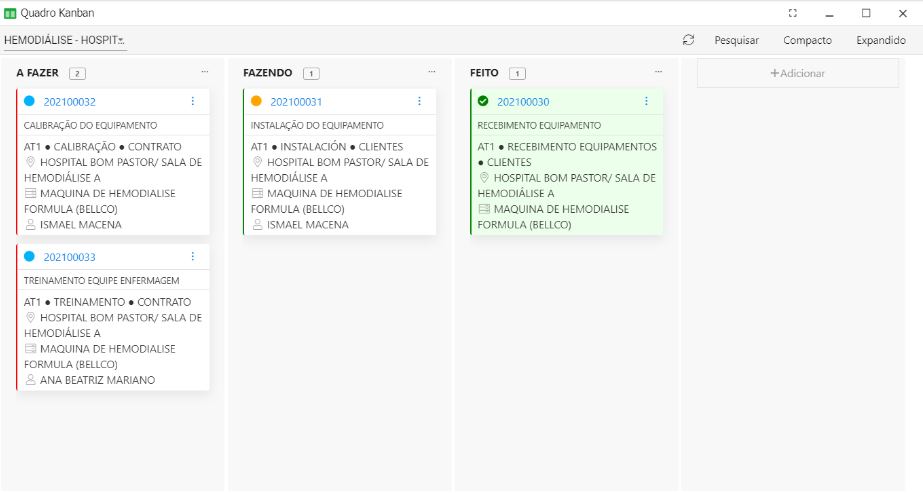The height and width of the screenshot is (493, 923).
Task: Click the FEITO column title
Action: pos(484,73)
